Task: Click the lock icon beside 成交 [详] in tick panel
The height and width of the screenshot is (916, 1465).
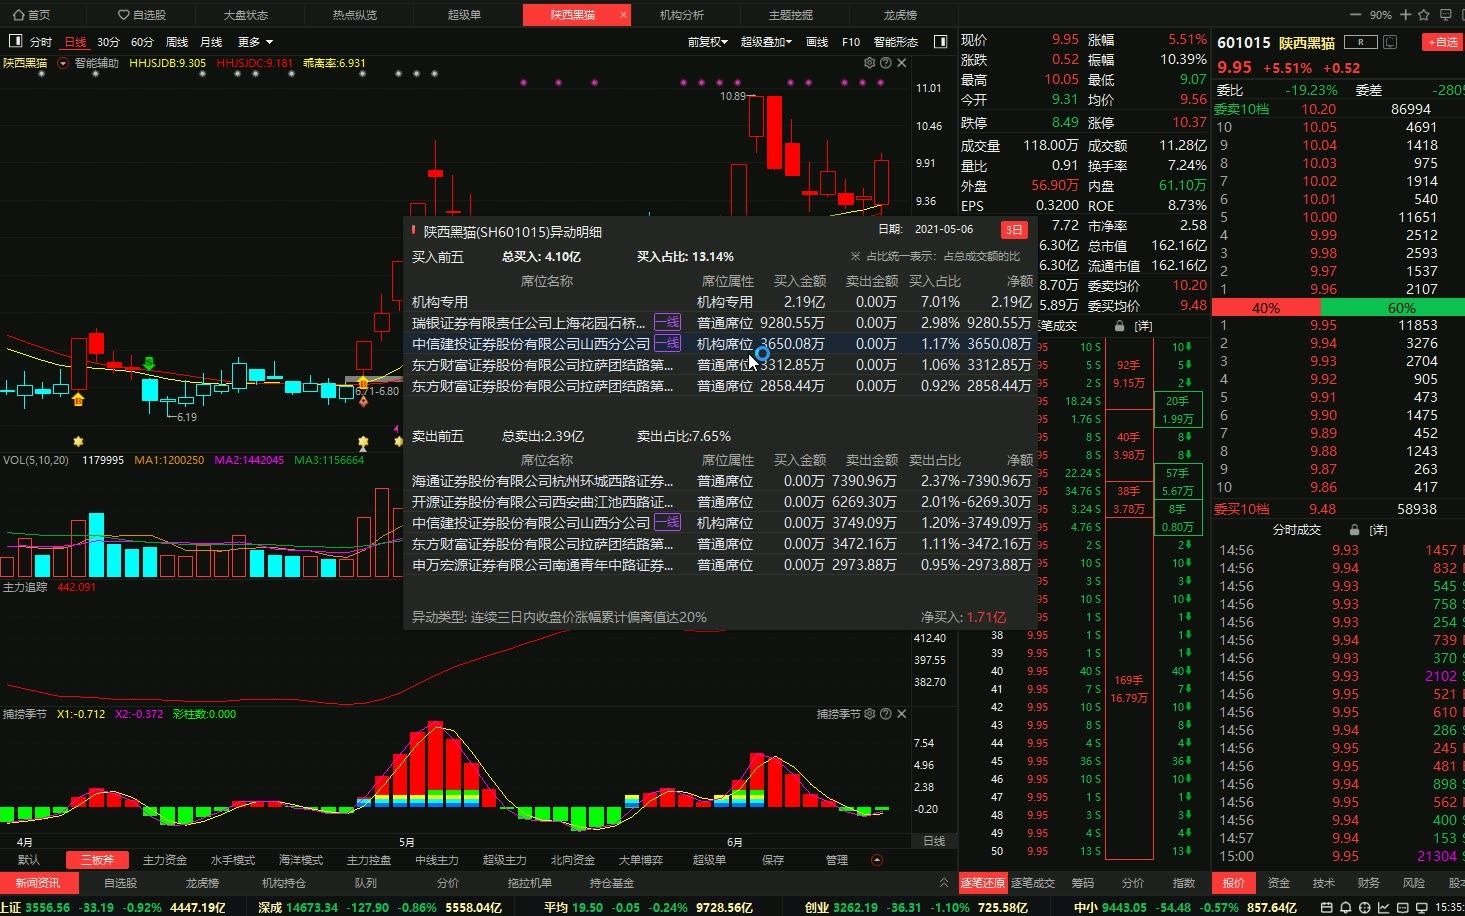Action: click(x=1120, y=326)
